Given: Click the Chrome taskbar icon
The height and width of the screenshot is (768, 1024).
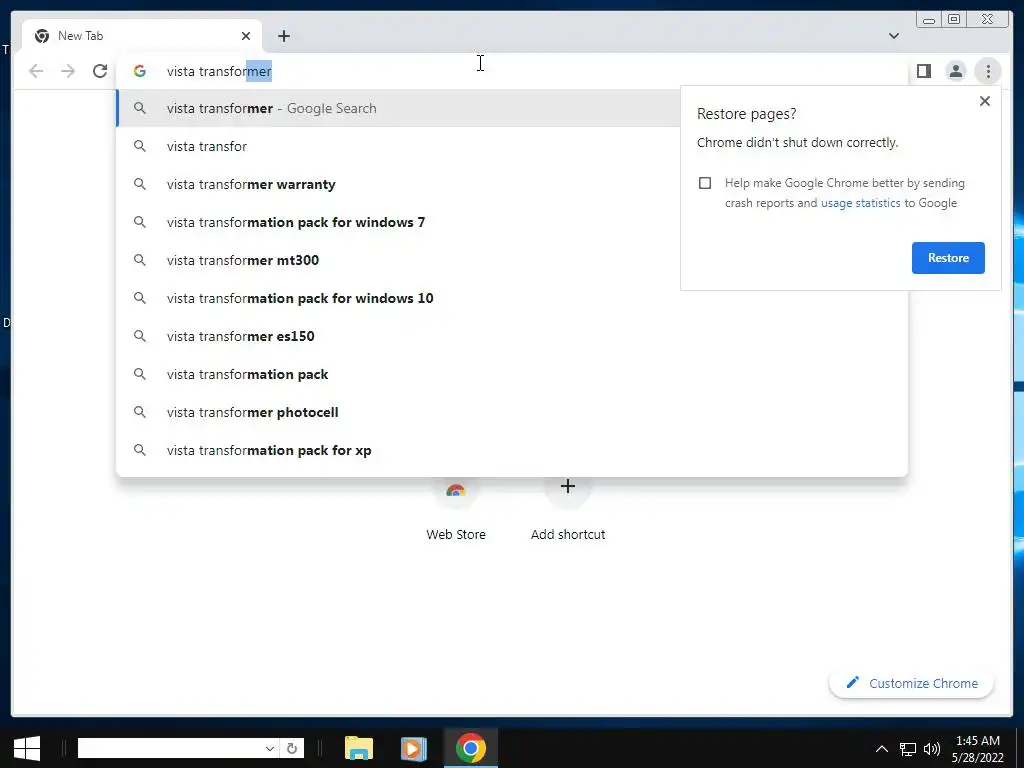Looking at the screenshot, I should click(x=471, y=748).
